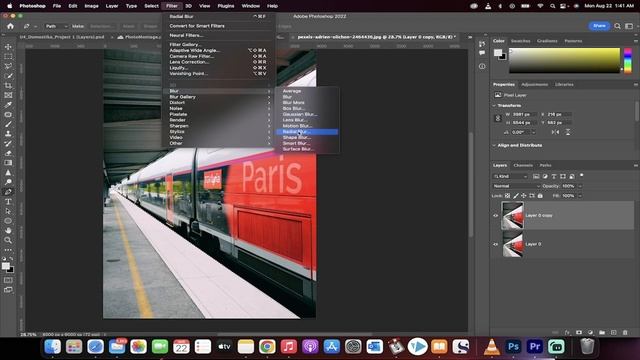Open the Path mode dropdown in options bar
Image resolution: width=640 pixels, height=360 pixels.
point(56,26)
